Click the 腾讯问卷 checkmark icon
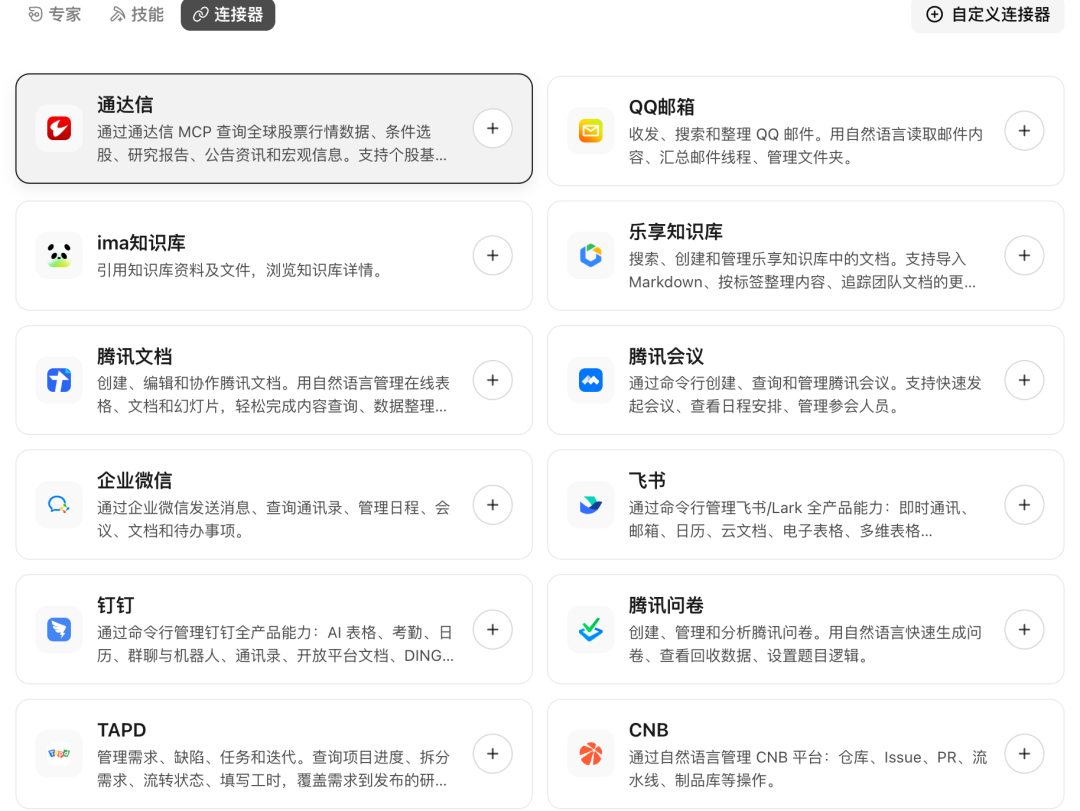The height and width of the screenshot is (811, 1080). tap(591, 630)
